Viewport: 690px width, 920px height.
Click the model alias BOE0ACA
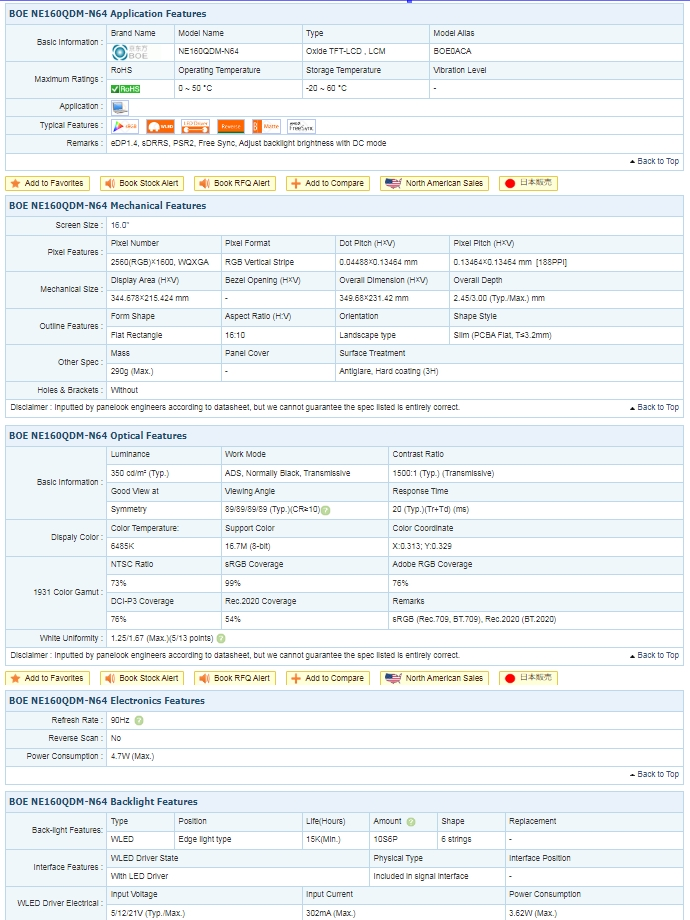[452, 52]
